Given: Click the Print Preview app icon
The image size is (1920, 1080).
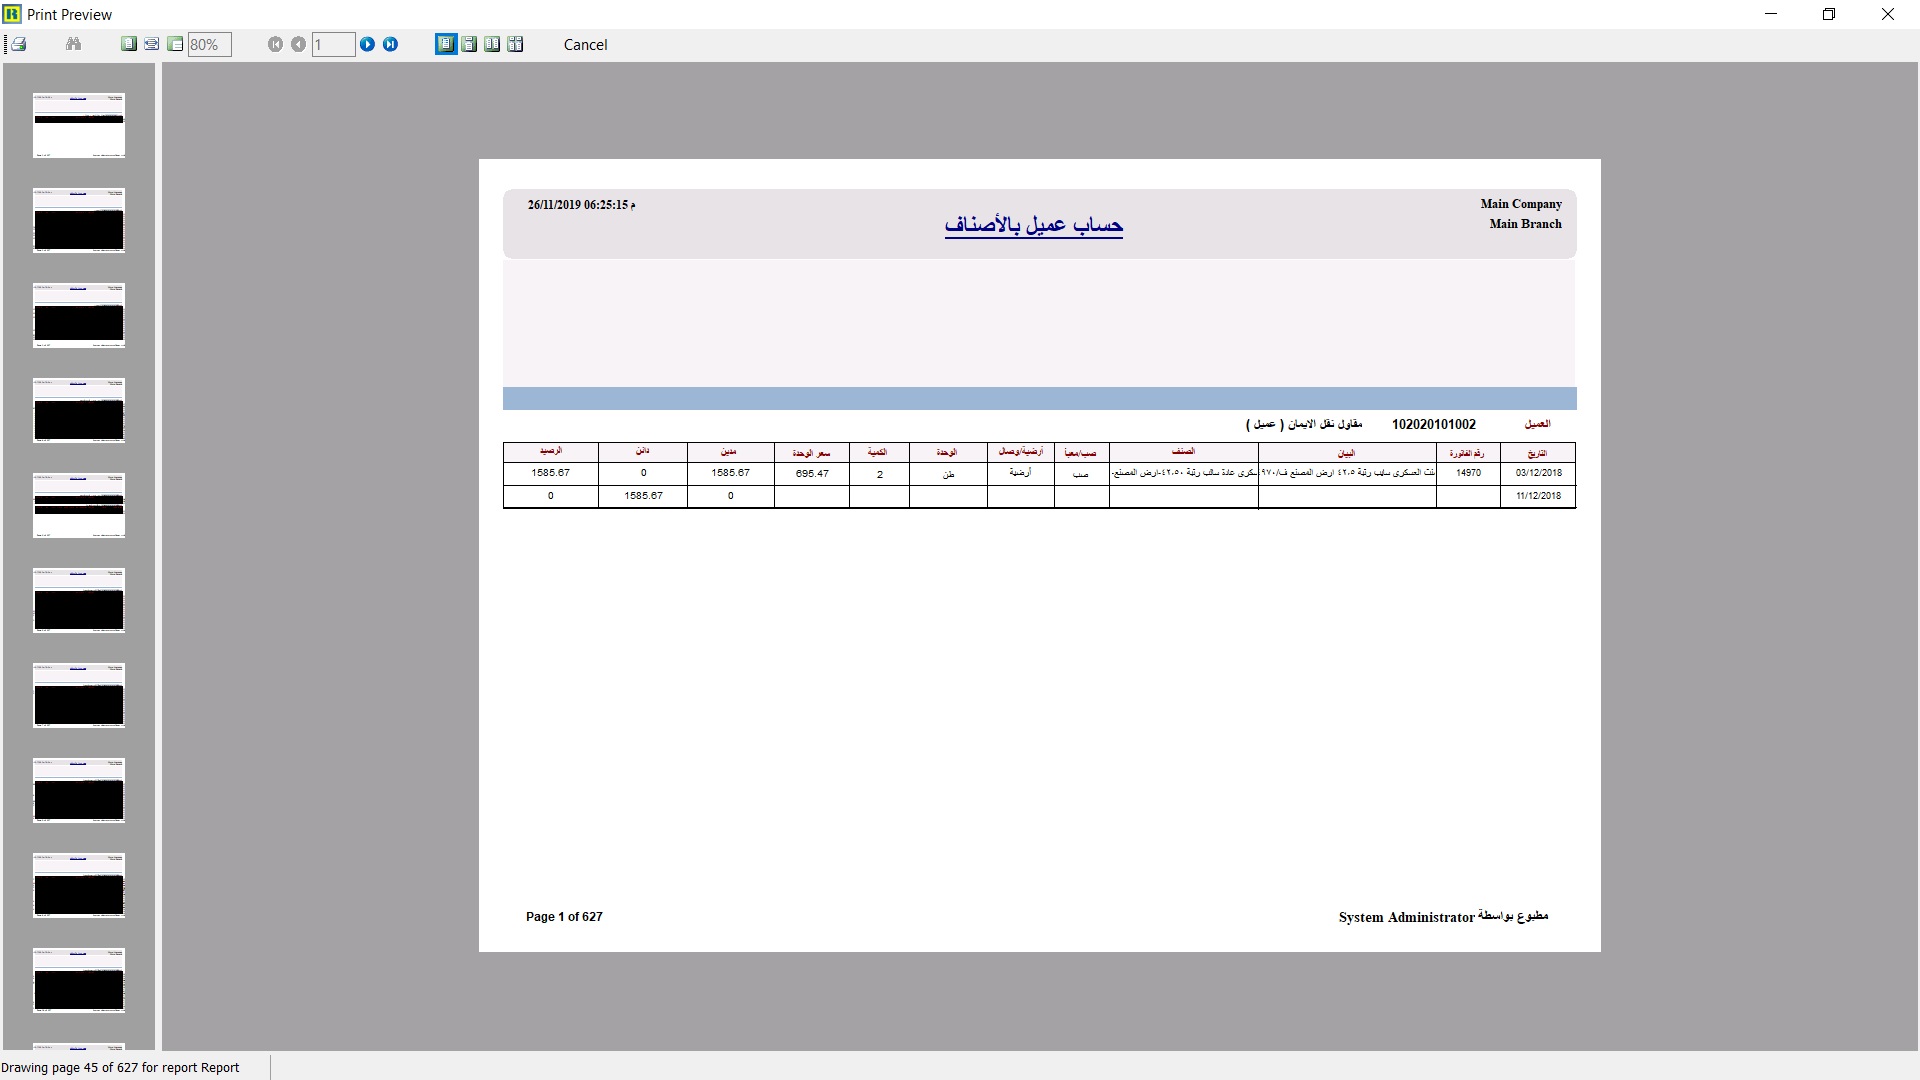Looking at the screenshot, I should pyautogui.click(x=12, y=14).
